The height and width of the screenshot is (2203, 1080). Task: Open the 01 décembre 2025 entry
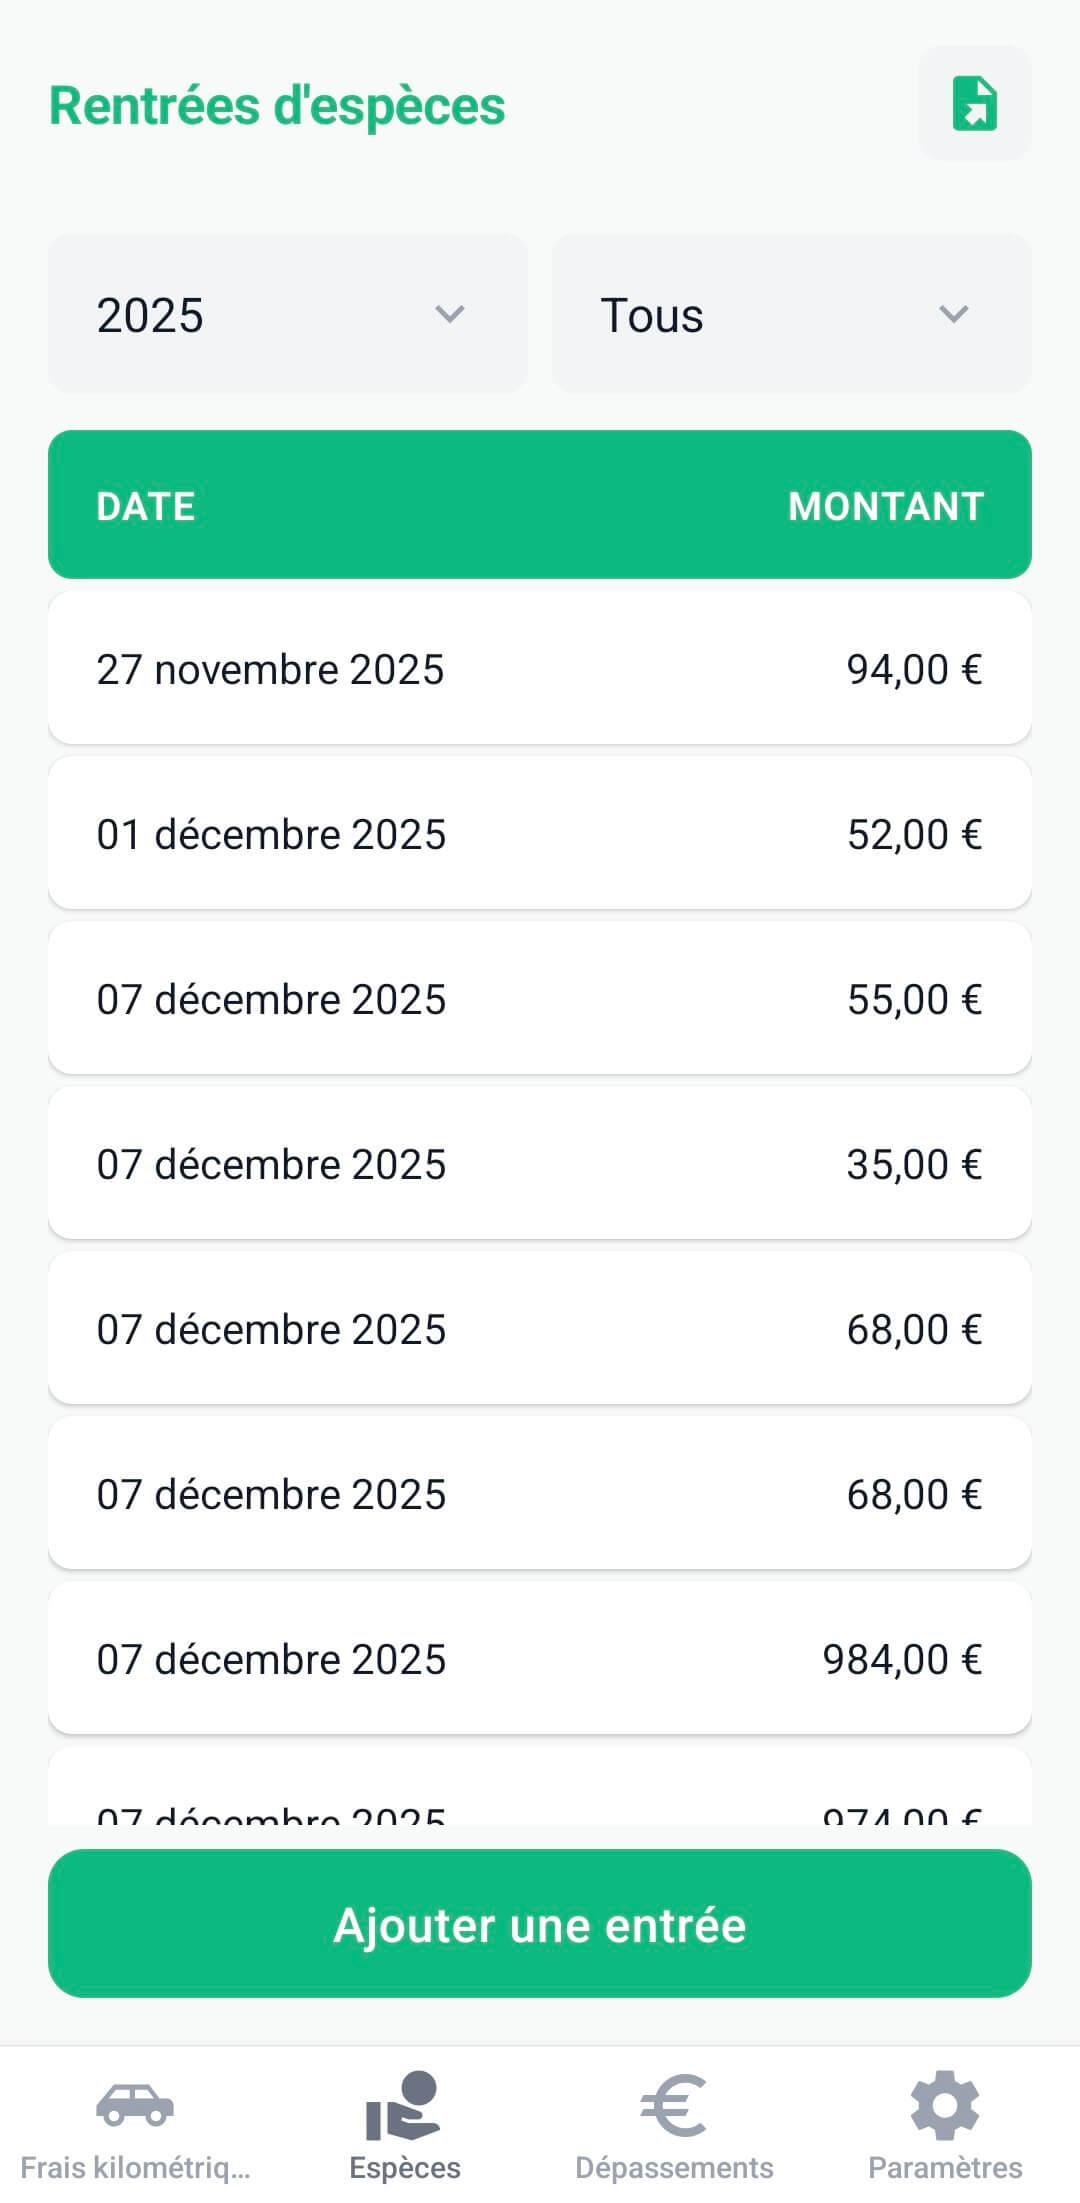click(540, 834)
